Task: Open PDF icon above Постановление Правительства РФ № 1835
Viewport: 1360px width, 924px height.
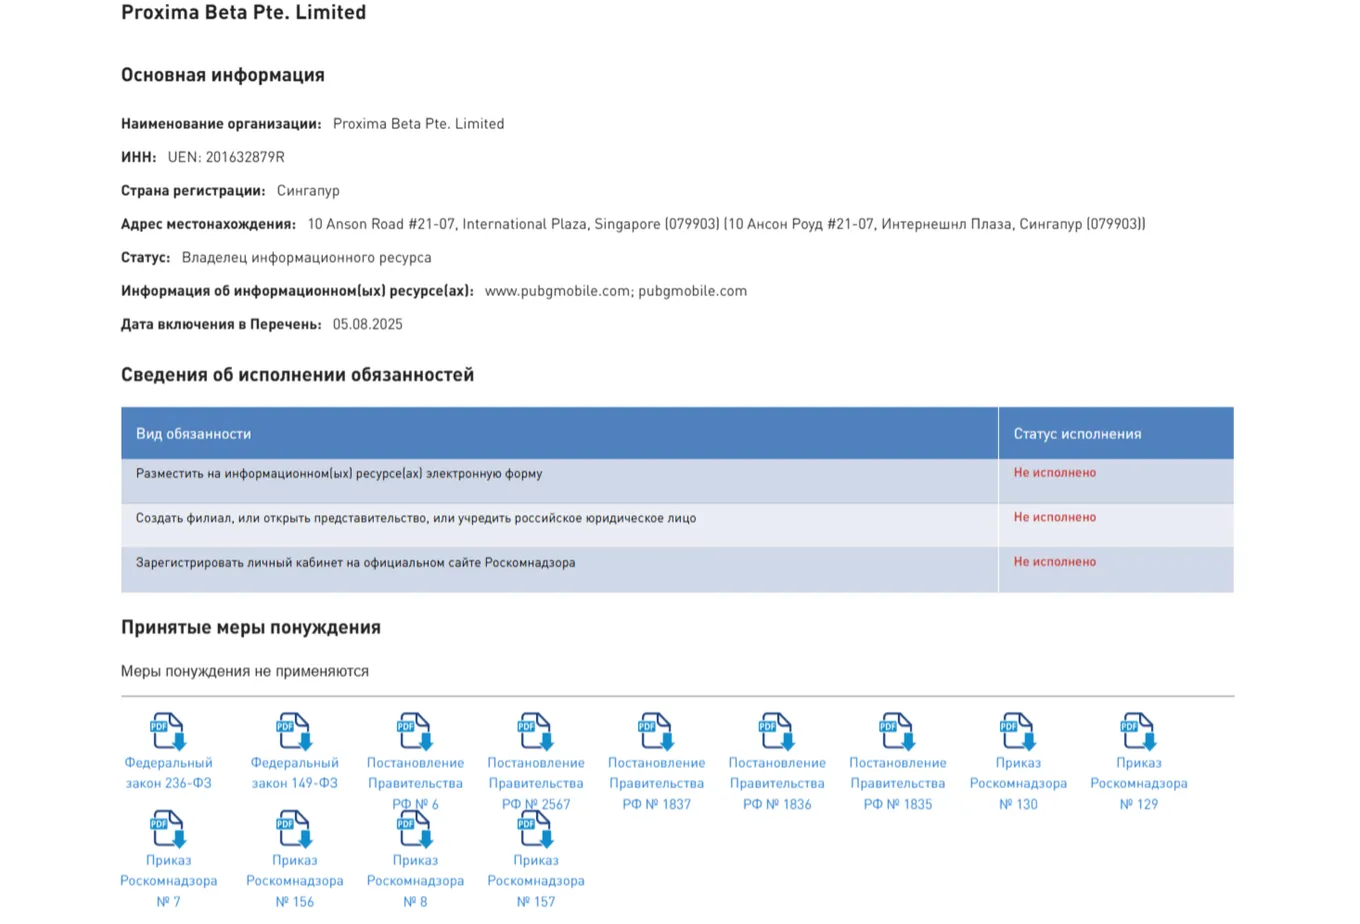Action: click(897, 731)
